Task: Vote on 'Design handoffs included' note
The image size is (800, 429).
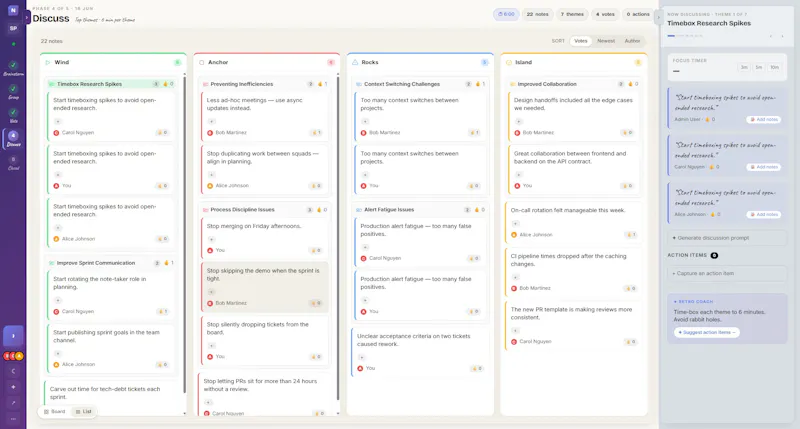Action: point(627,133)
